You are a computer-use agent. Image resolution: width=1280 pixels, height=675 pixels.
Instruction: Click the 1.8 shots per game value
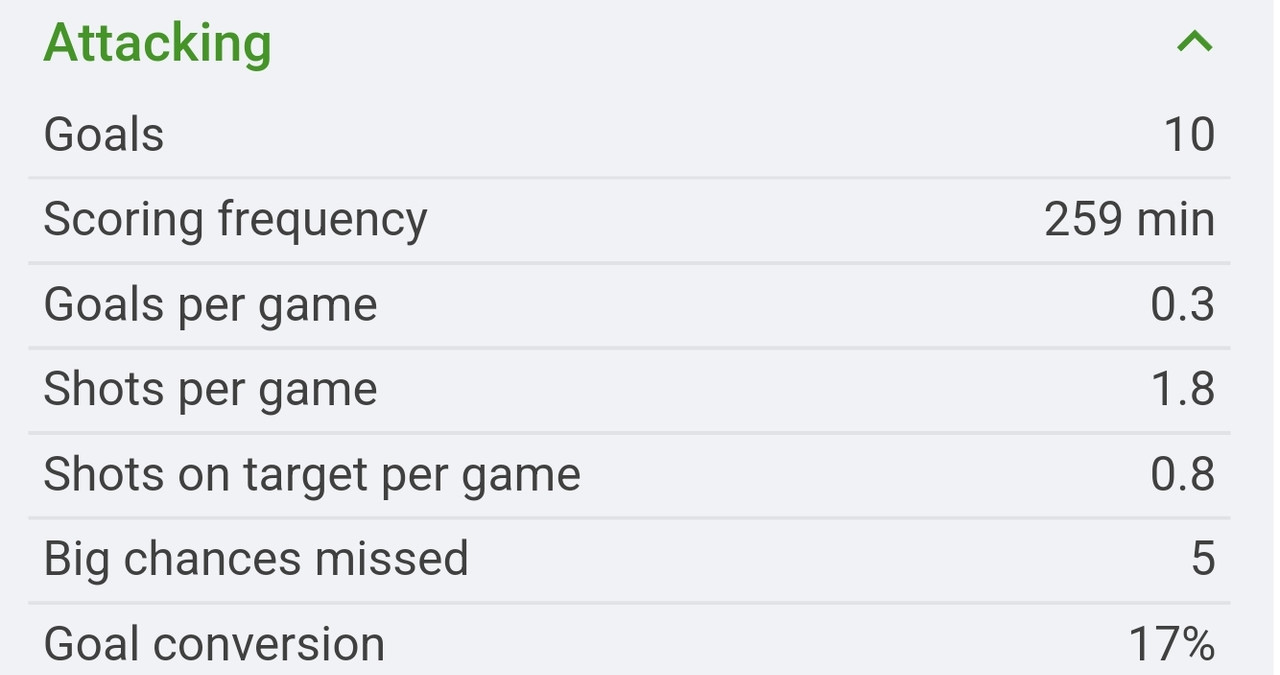click(x=1184, y=389)
